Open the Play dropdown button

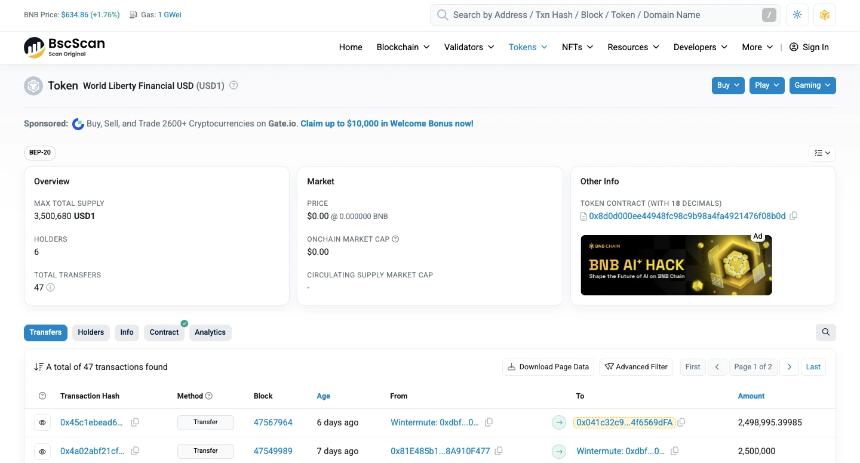[x=767, y=86]
